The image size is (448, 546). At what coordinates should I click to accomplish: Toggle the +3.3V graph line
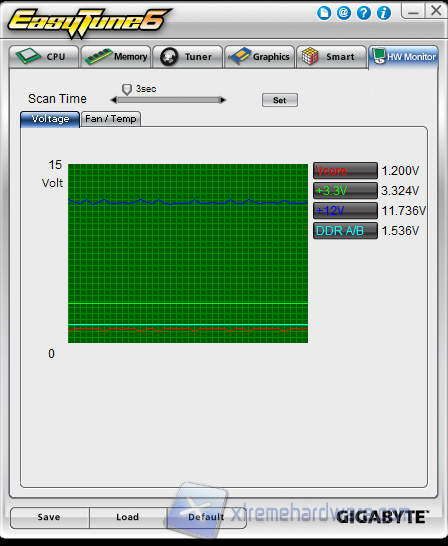(345, 190)
